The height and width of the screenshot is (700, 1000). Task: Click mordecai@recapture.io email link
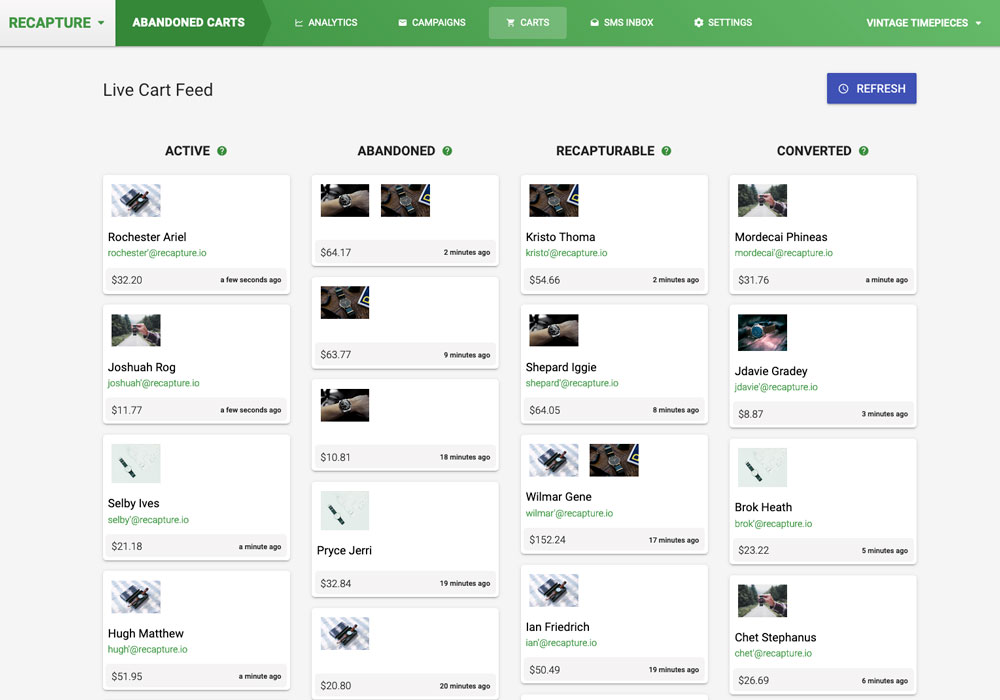pos(784,253)
